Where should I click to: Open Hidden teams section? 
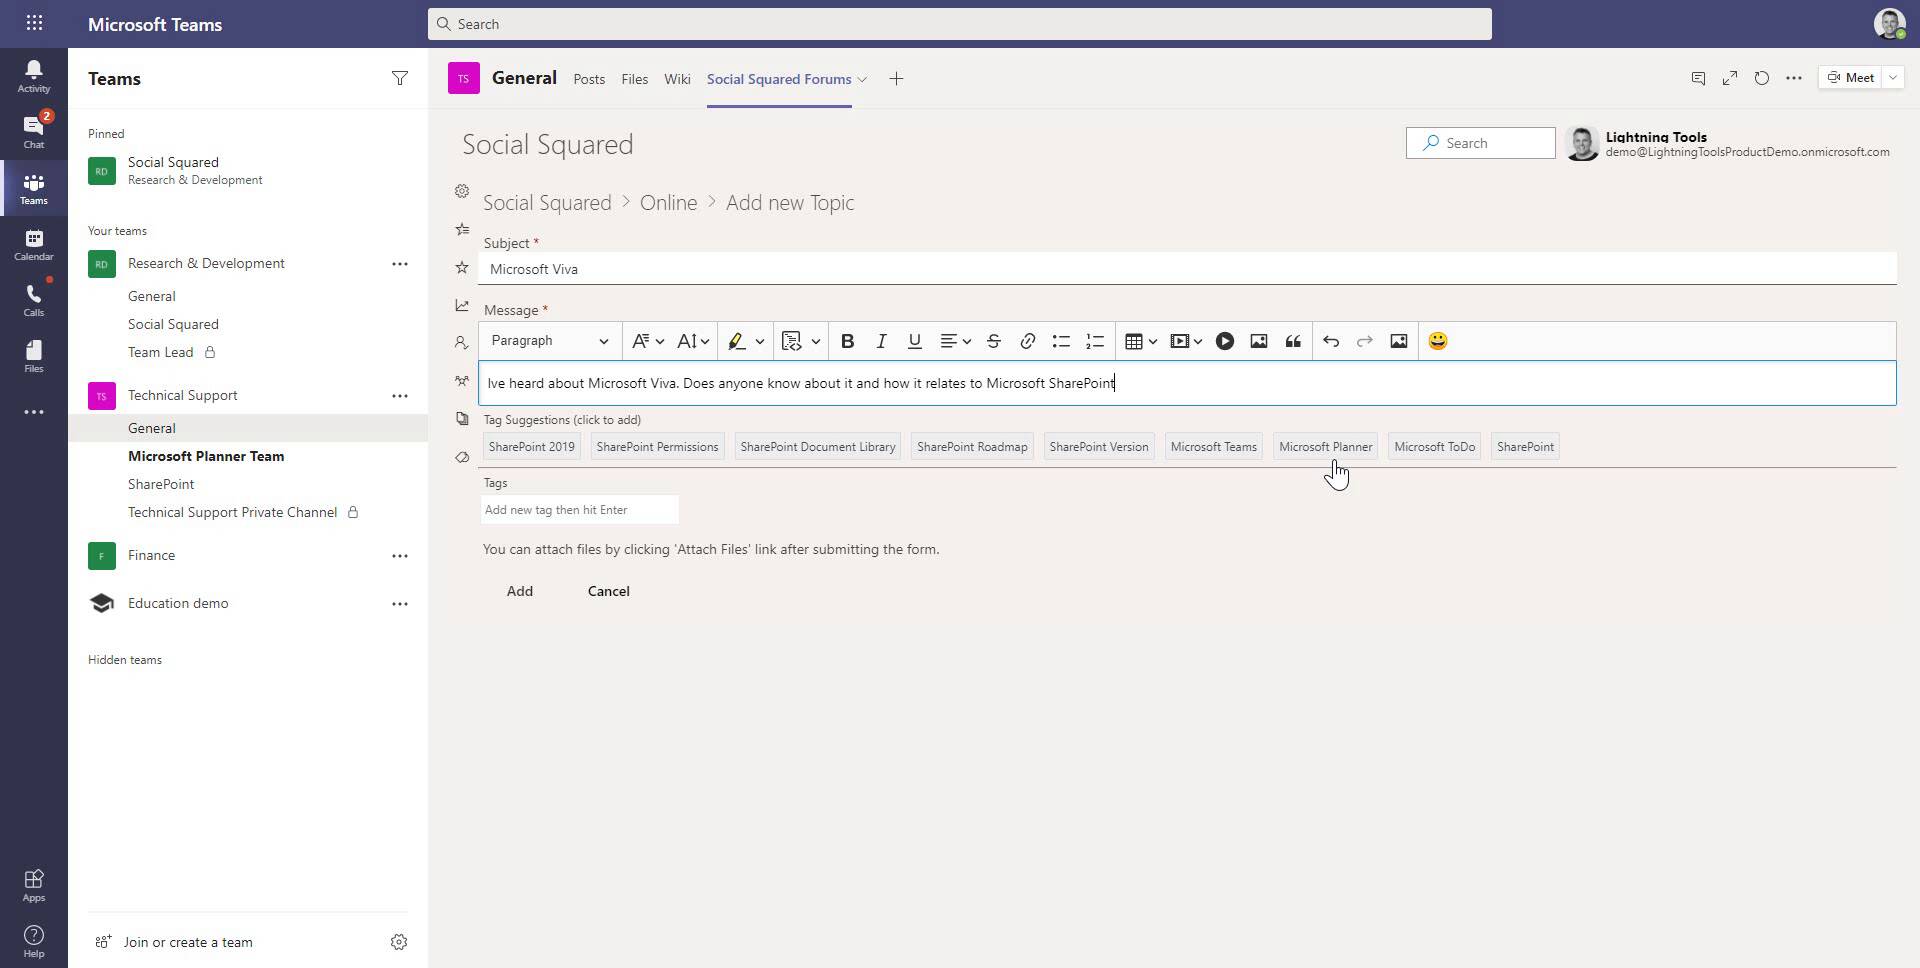tap(124, 660)
